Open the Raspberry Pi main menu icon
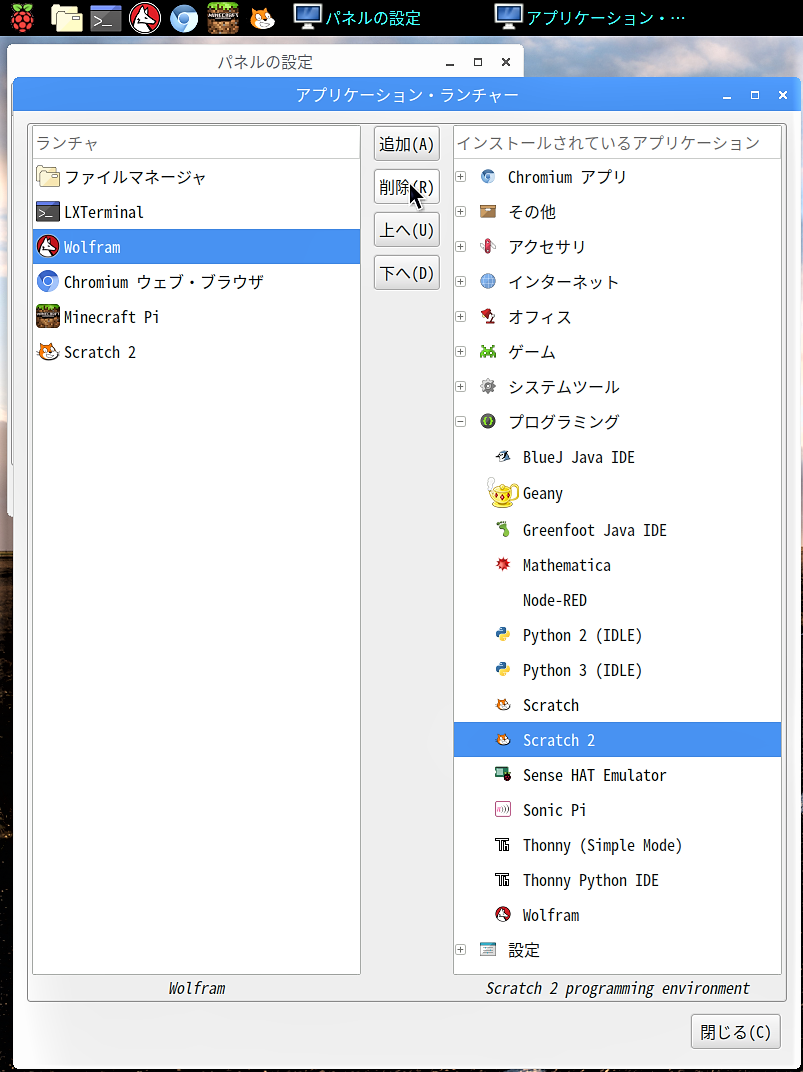Screen dimensions: 803x1072 click(x=23, y=18)
